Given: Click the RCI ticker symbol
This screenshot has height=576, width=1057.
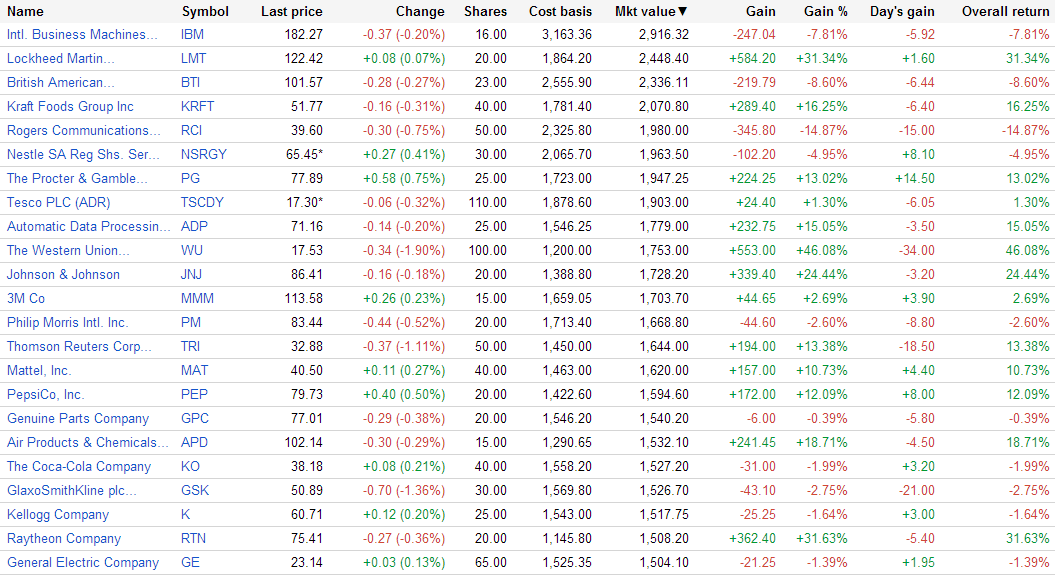Looking at the screenshot, I should pyautogui.click(x=191, y=130).
